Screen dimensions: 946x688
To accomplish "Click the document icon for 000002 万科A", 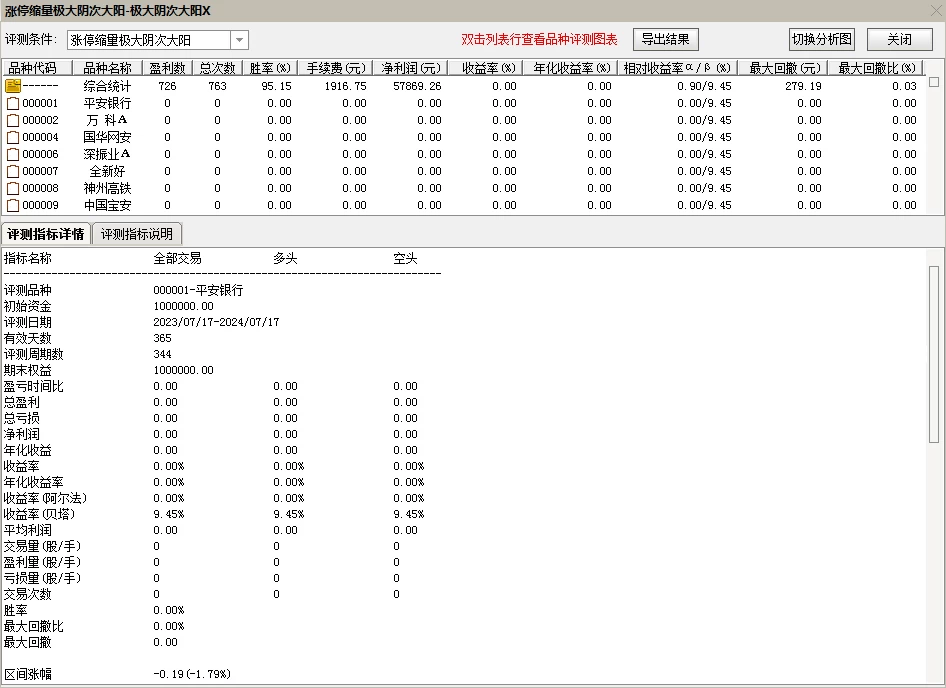I will click(13, 120).
